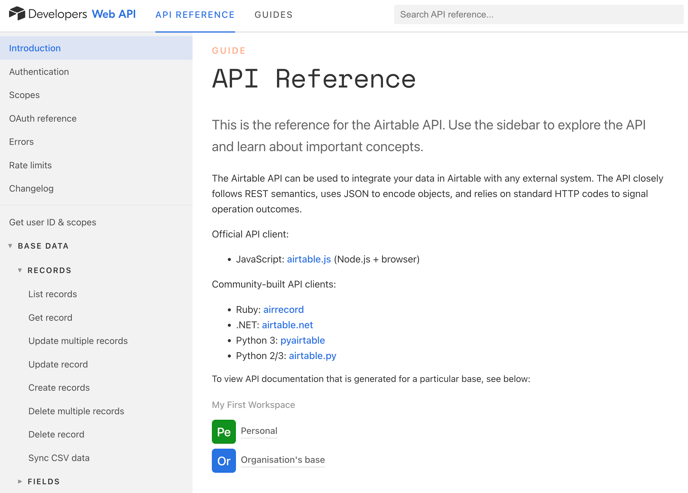Viewport: 688px width, 493px height.
Task: Follow the airtable.net link
Action: click(x=287, y=325)
